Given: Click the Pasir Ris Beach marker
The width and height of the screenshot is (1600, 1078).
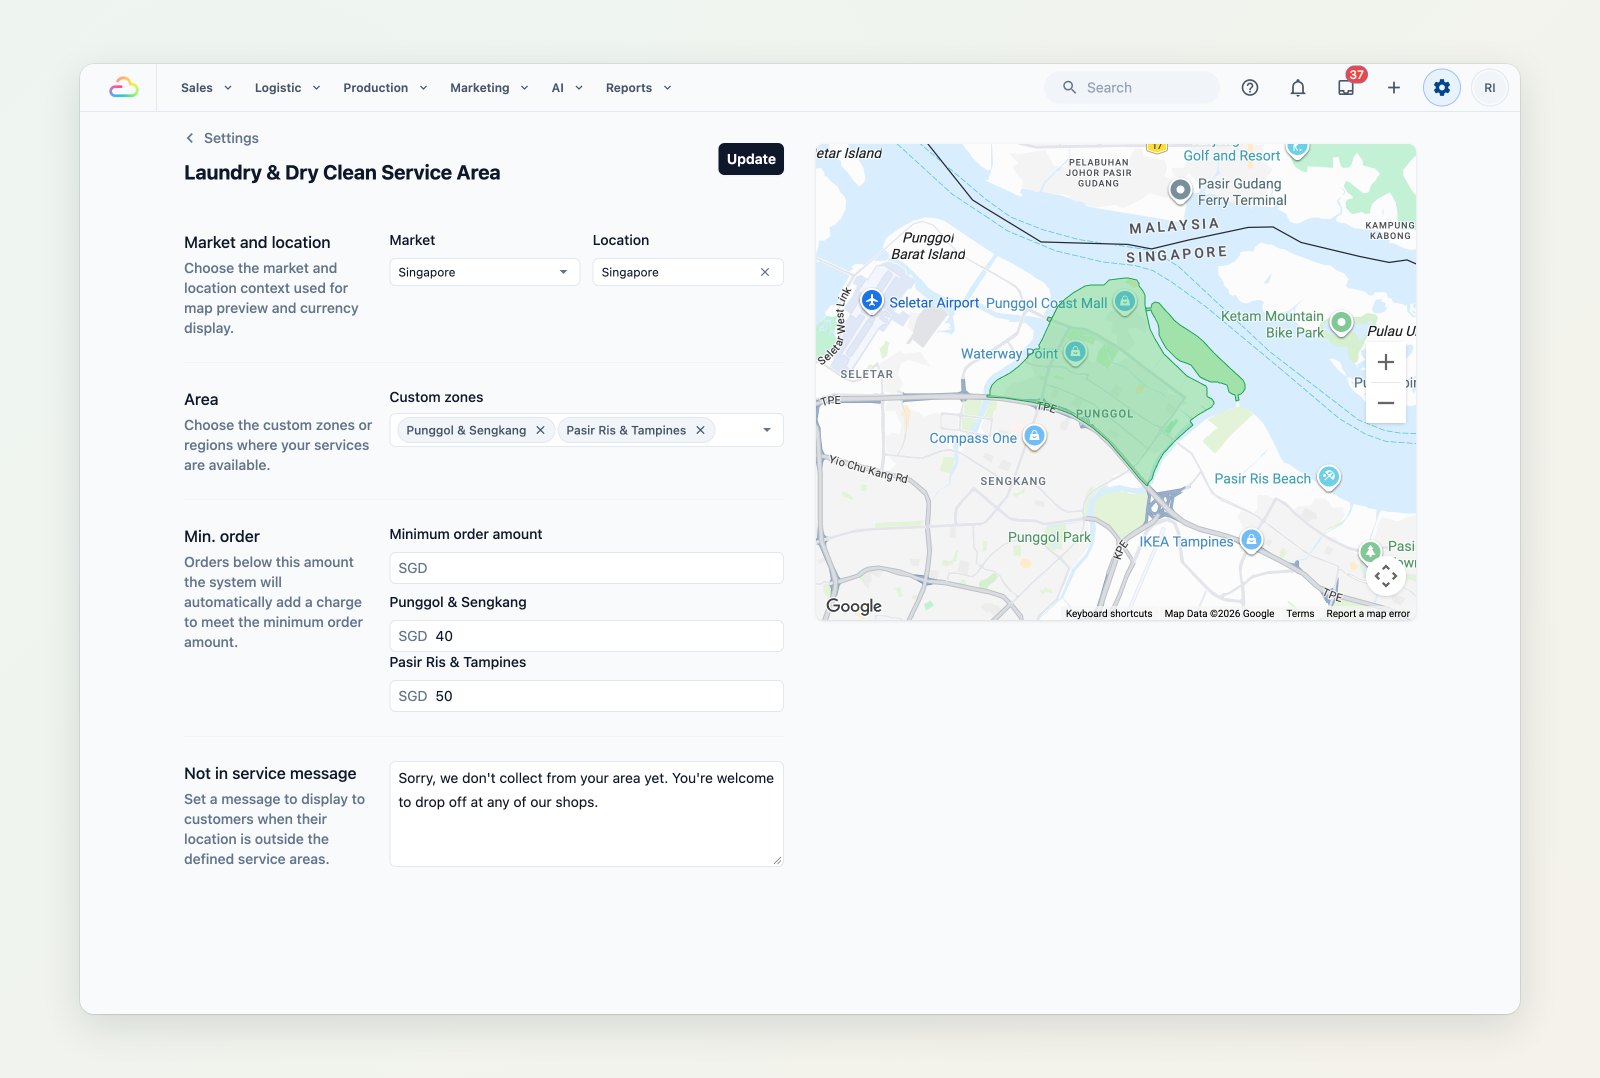Looking at the screenshot, I should click(x=1329, y=477).
